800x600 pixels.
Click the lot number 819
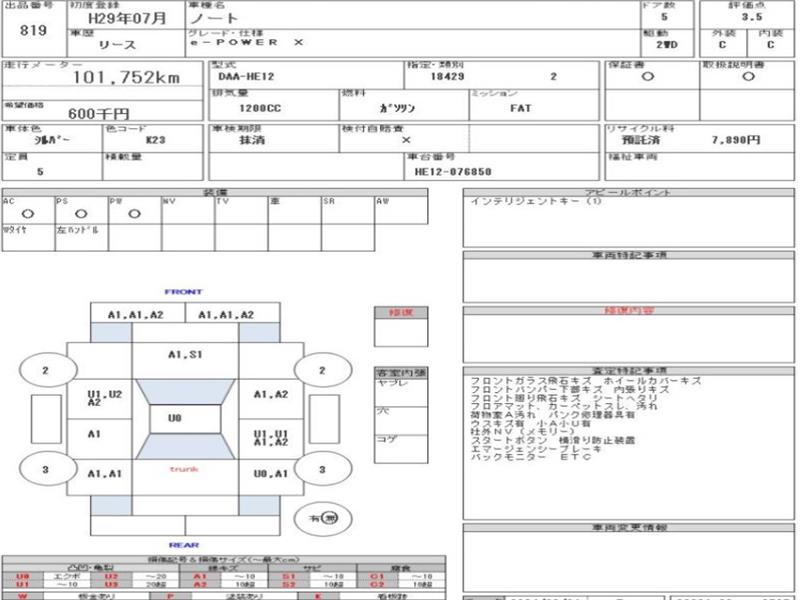coord(33,31)
